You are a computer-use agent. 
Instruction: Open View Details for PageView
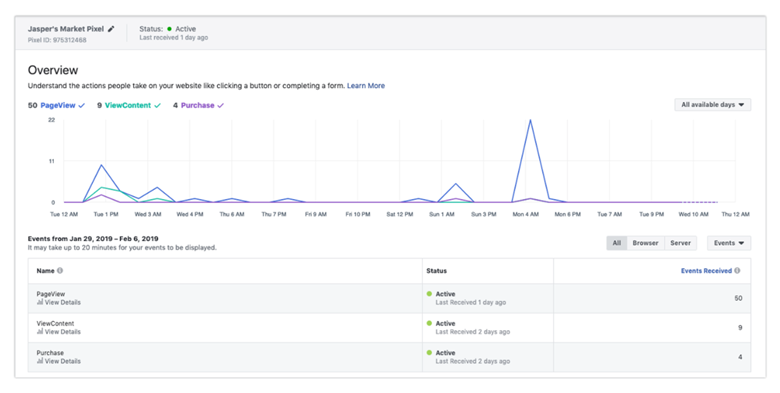coord(63,302)
